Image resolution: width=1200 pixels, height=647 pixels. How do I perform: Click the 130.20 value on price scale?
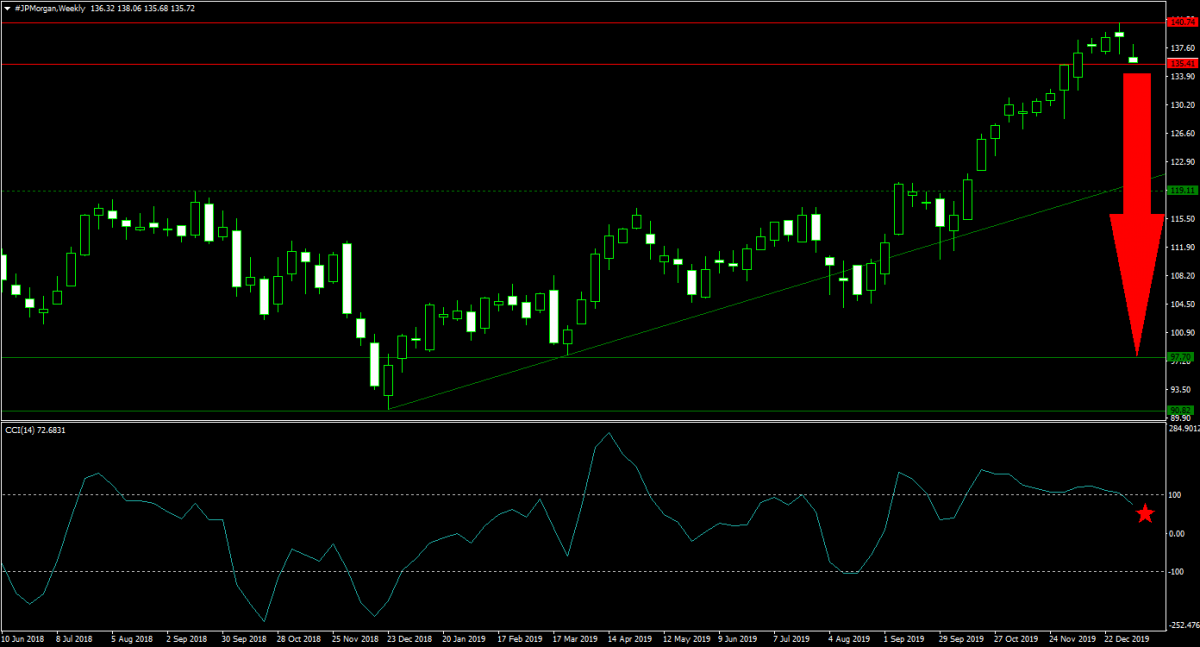pos(1183,105)
